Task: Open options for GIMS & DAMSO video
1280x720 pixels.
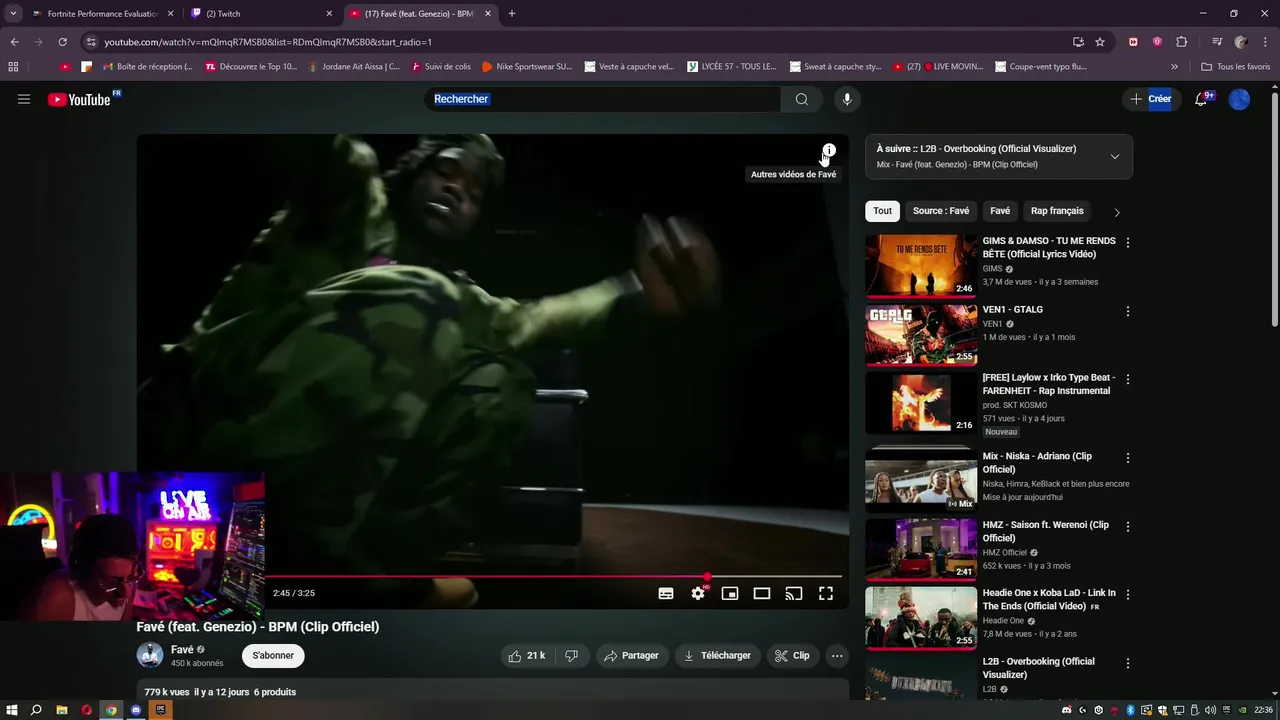Action: pyautogui.click(x=1128, y=242)
